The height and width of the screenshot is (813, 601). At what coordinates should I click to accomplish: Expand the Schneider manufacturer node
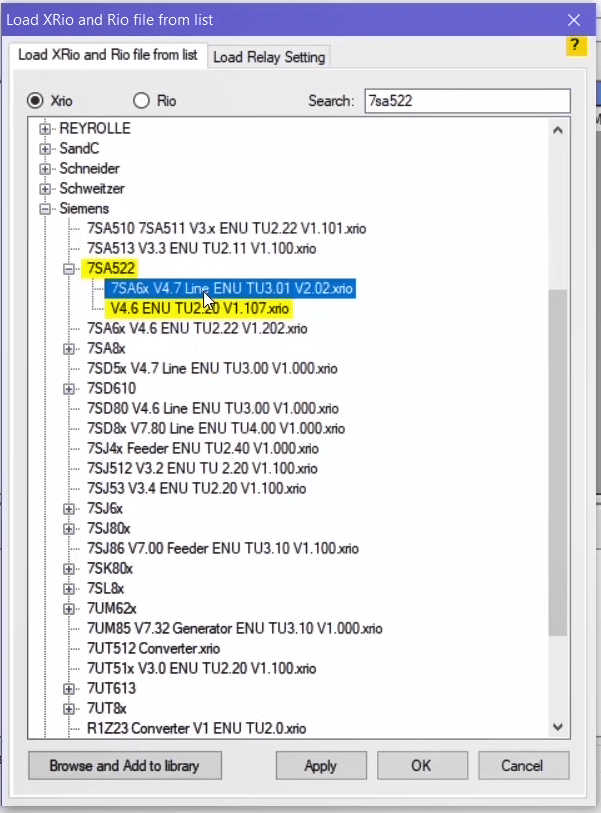(45, 169)
